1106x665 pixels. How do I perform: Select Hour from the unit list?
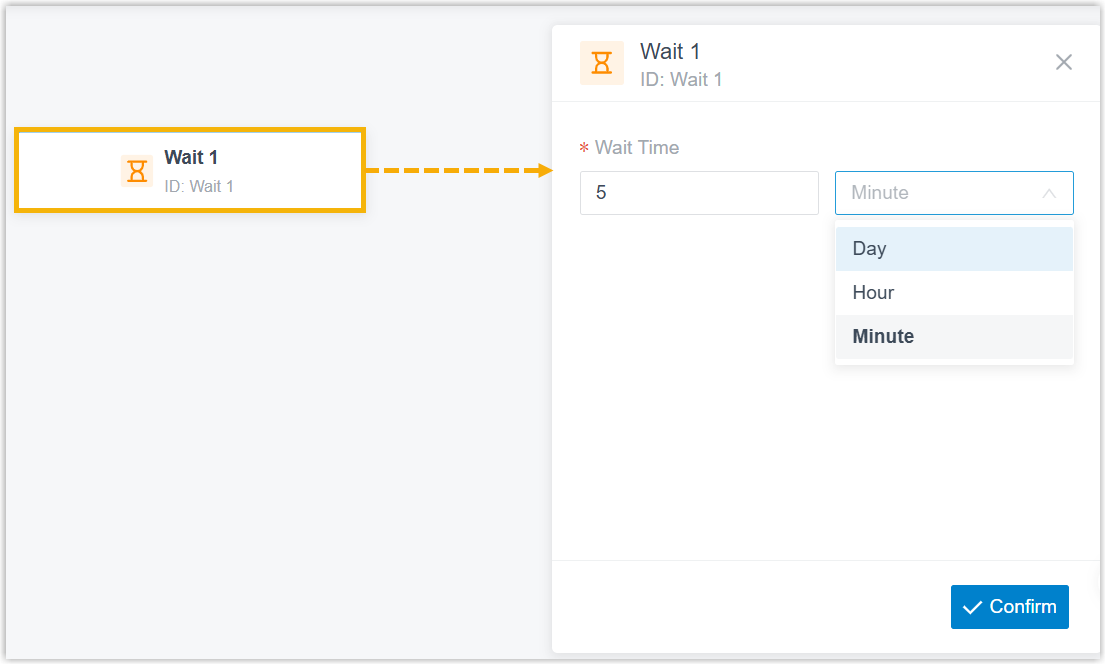pos(954,293)
